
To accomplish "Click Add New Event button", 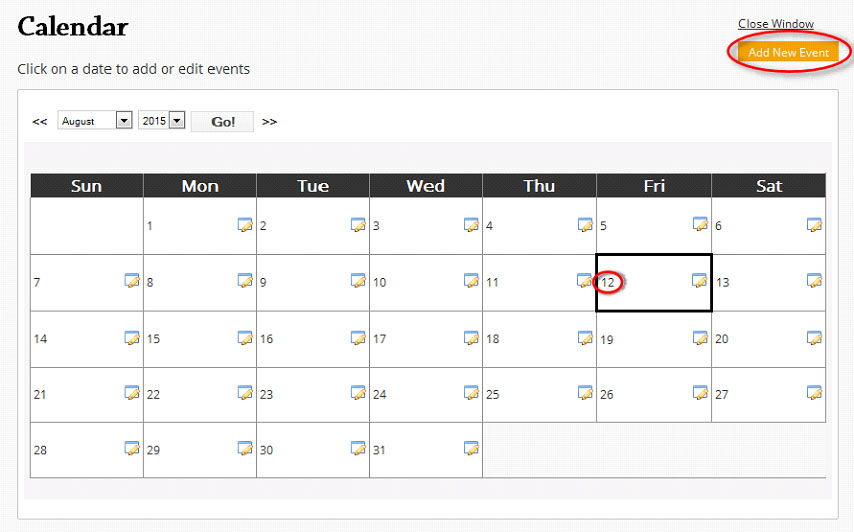I will pyautogui.click(x=788, y=52).
